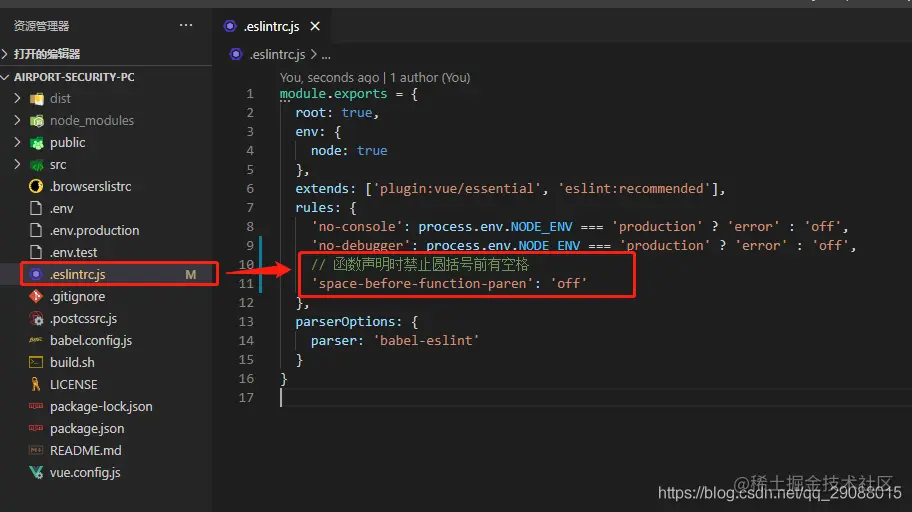The height and width of the screenshot is (512, 912).
Task: Open the README.md file
Action: coord(86,450)
